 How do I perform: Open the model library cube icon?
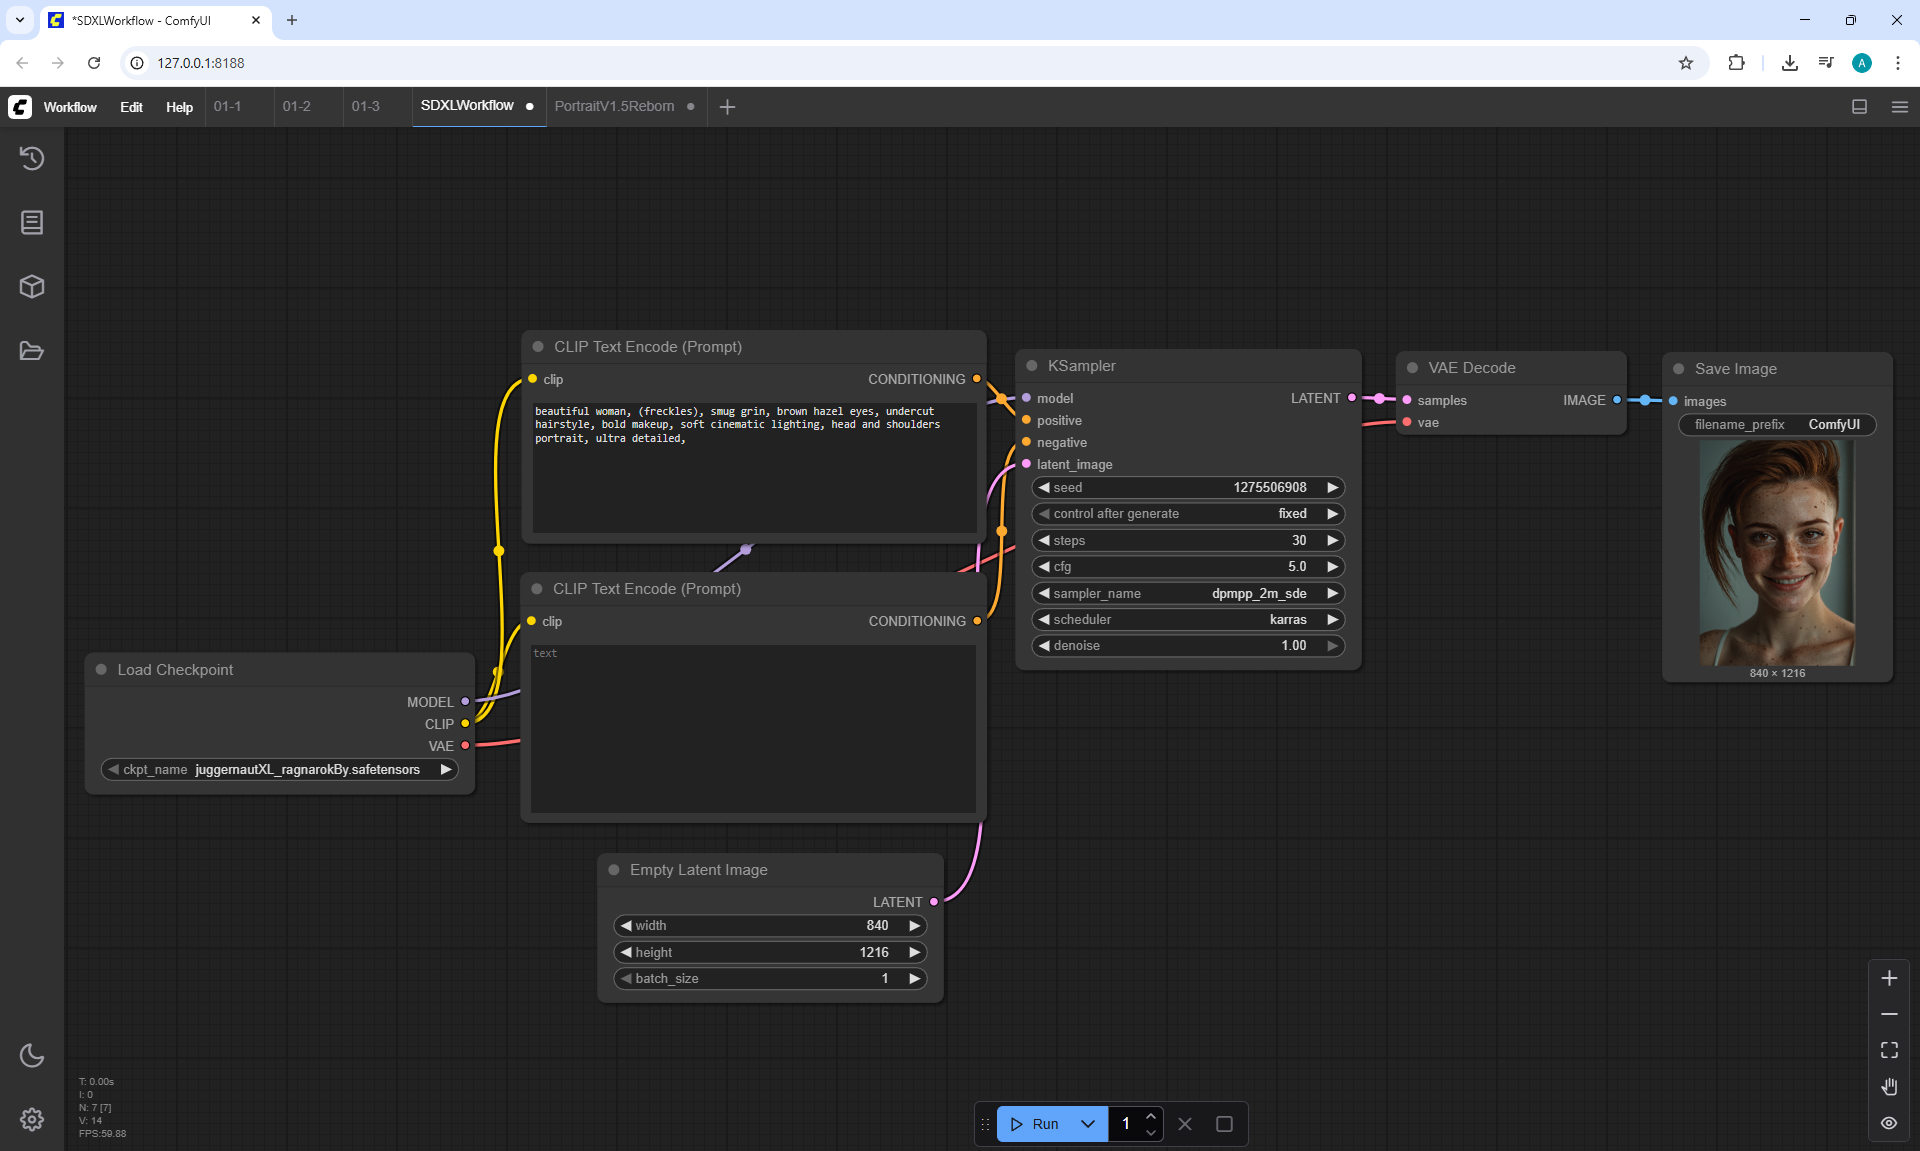pyautogui.click(x=32, y=287)
